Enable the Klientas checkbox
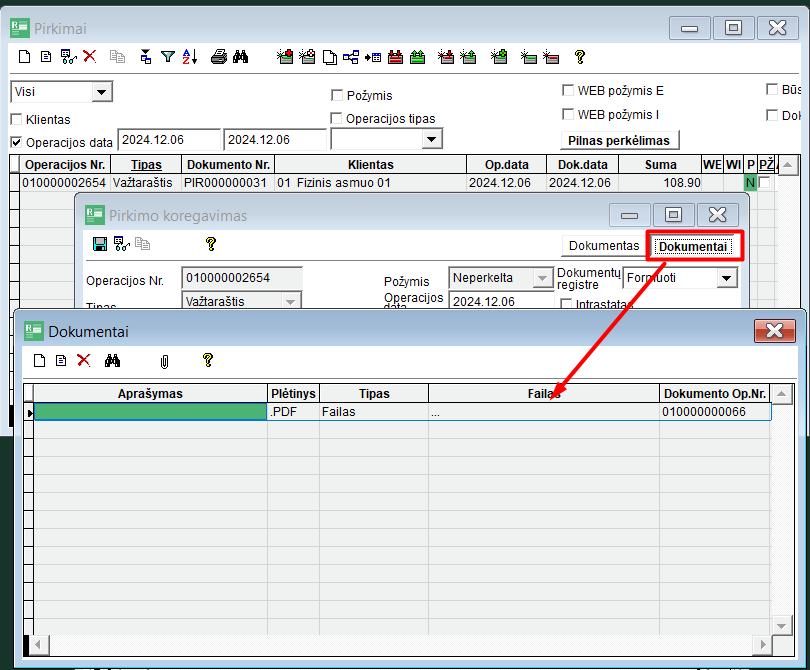Image resolution: width=810 pixels, height=670 pixels. (x=16, y=119)
